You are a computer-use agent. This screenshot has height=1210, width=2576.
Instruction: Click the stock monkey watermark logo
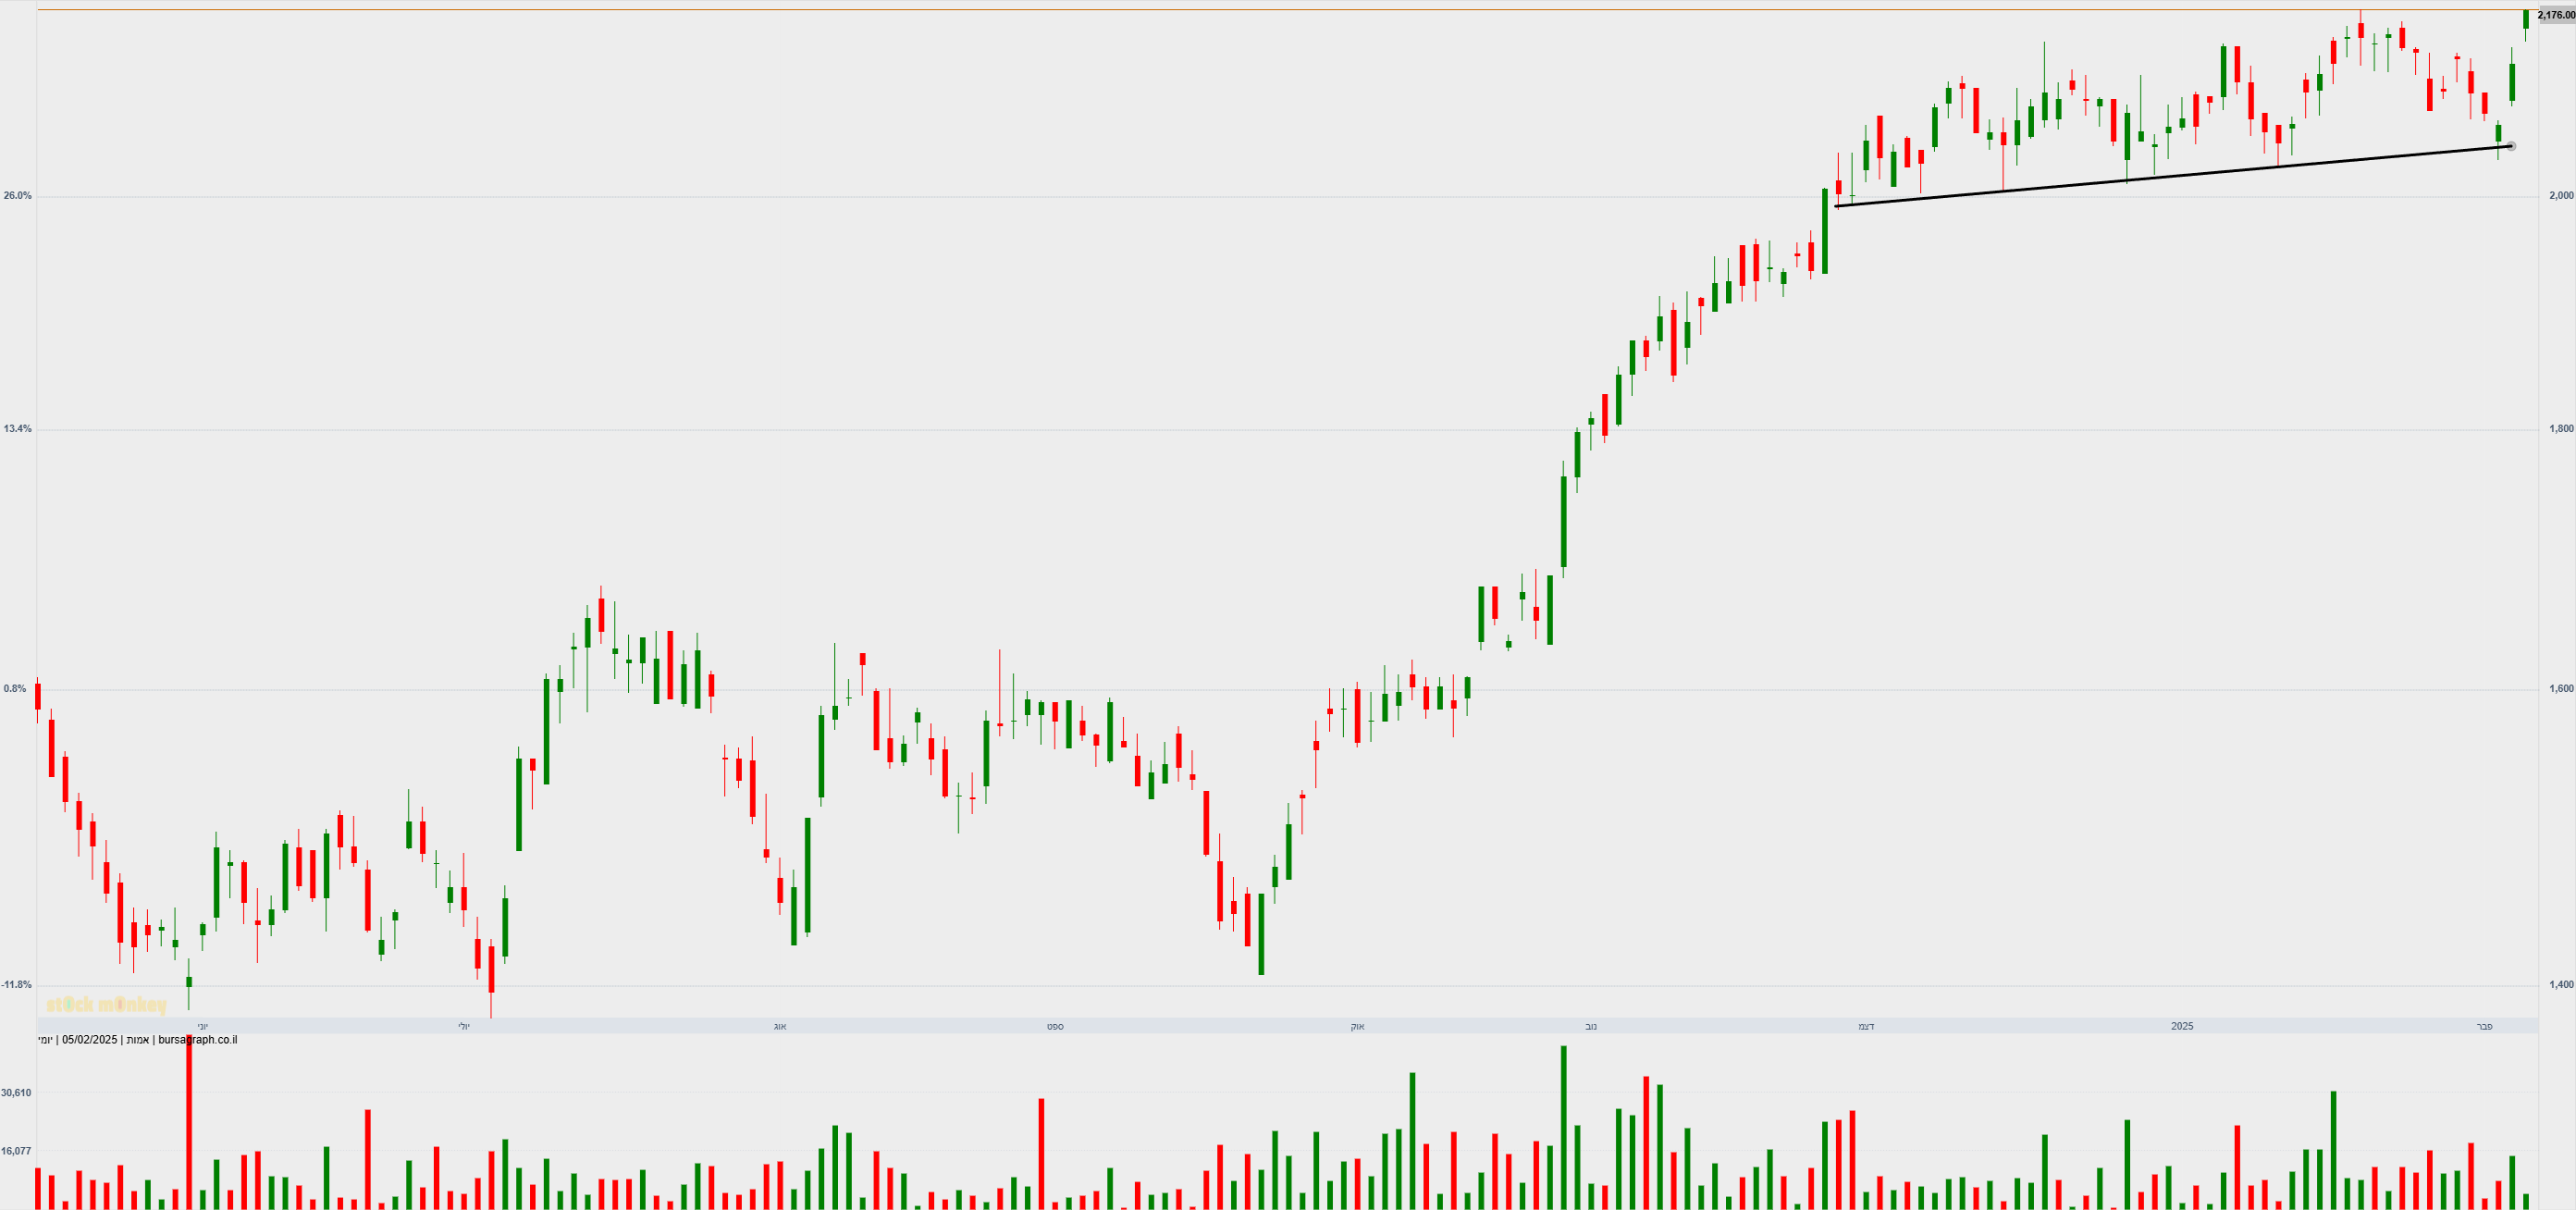click(106, 1004)
